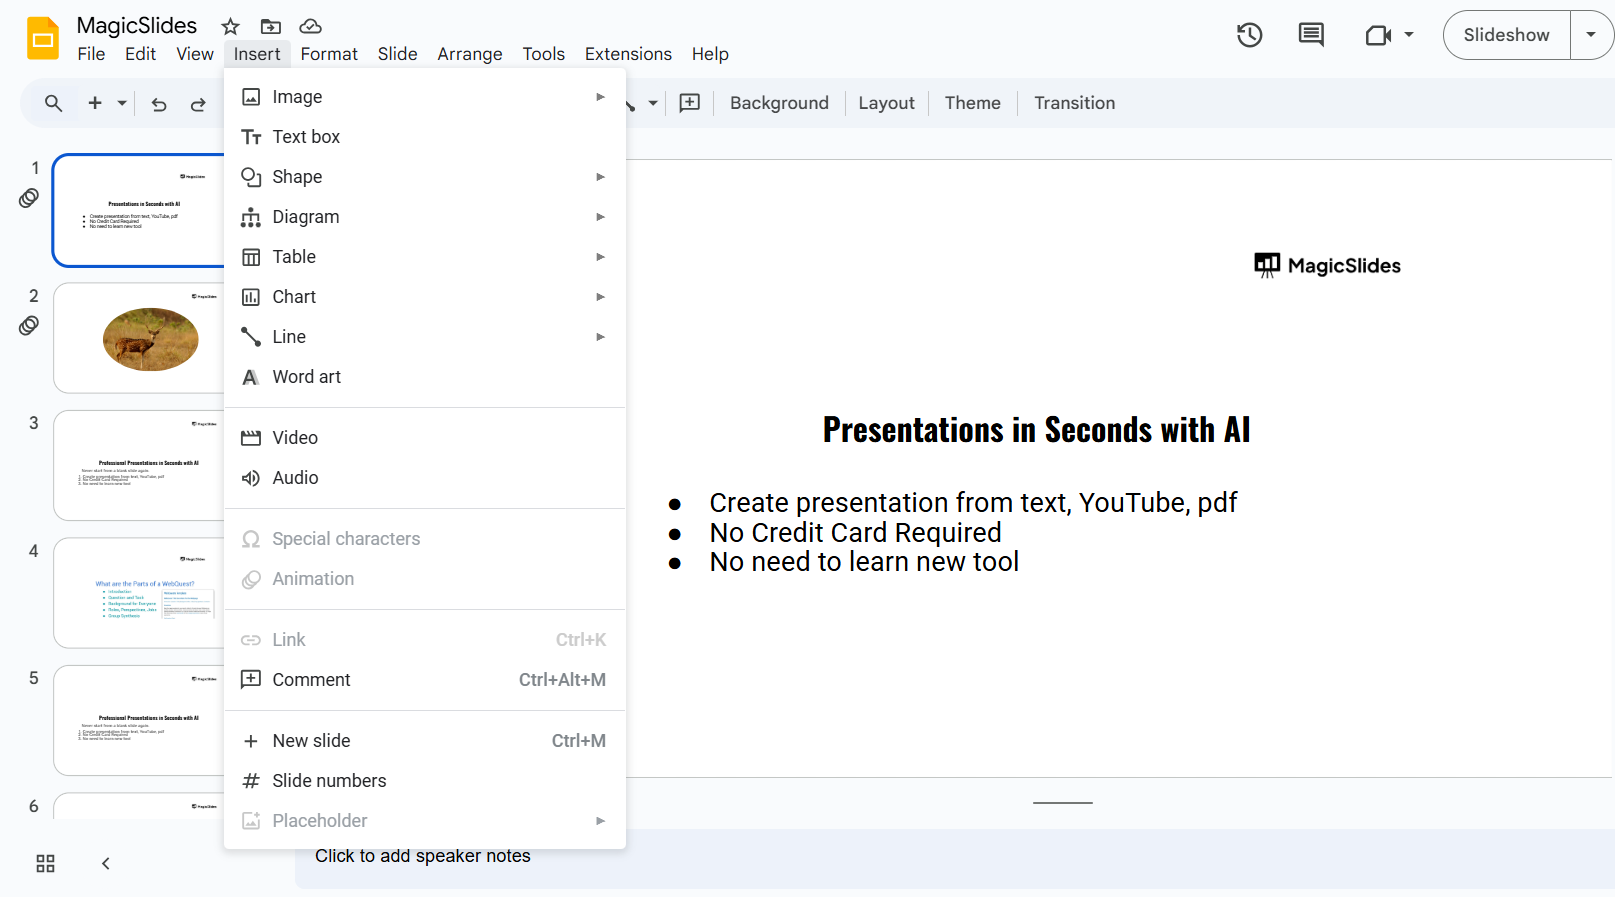Click the Diagram icon in Insert menu

click(x=251, y=217)
